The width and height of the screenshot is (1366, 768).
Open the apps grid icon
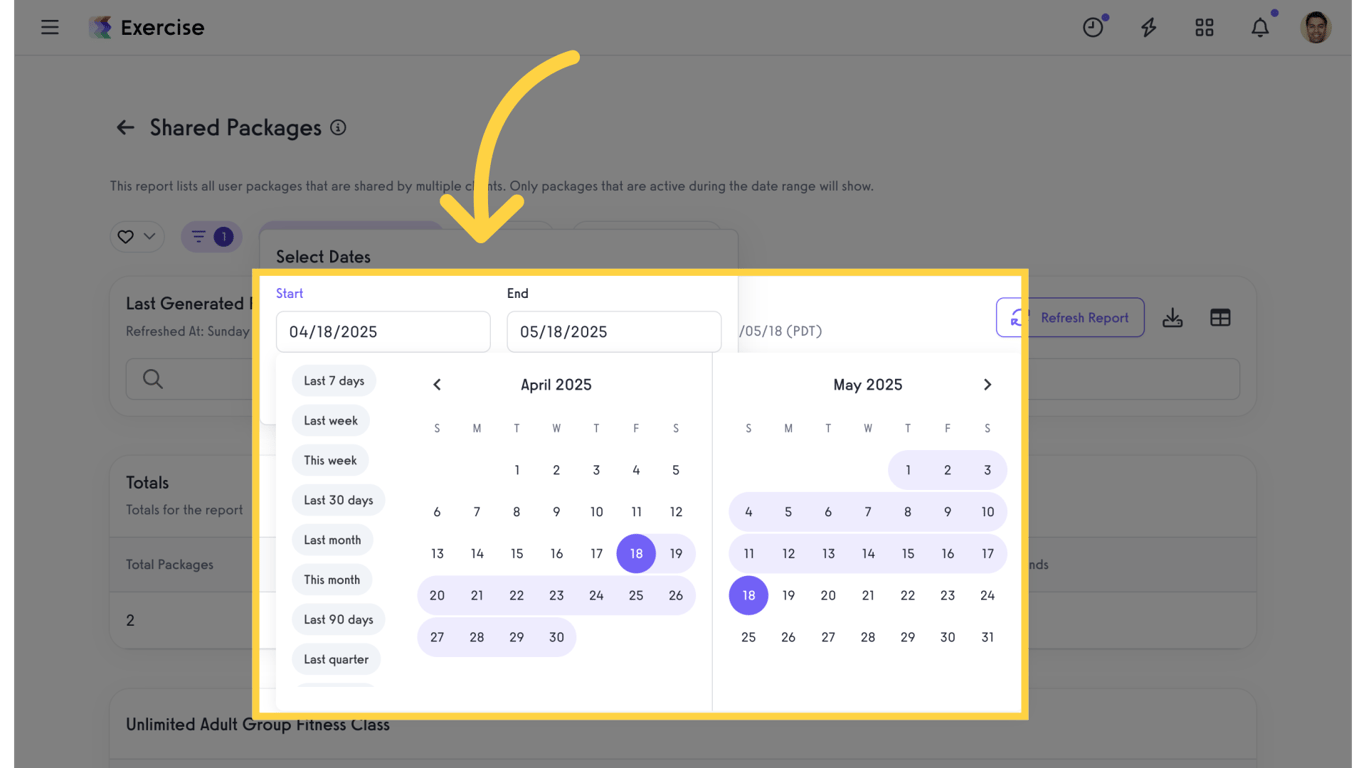click(x=1204, y=27)
